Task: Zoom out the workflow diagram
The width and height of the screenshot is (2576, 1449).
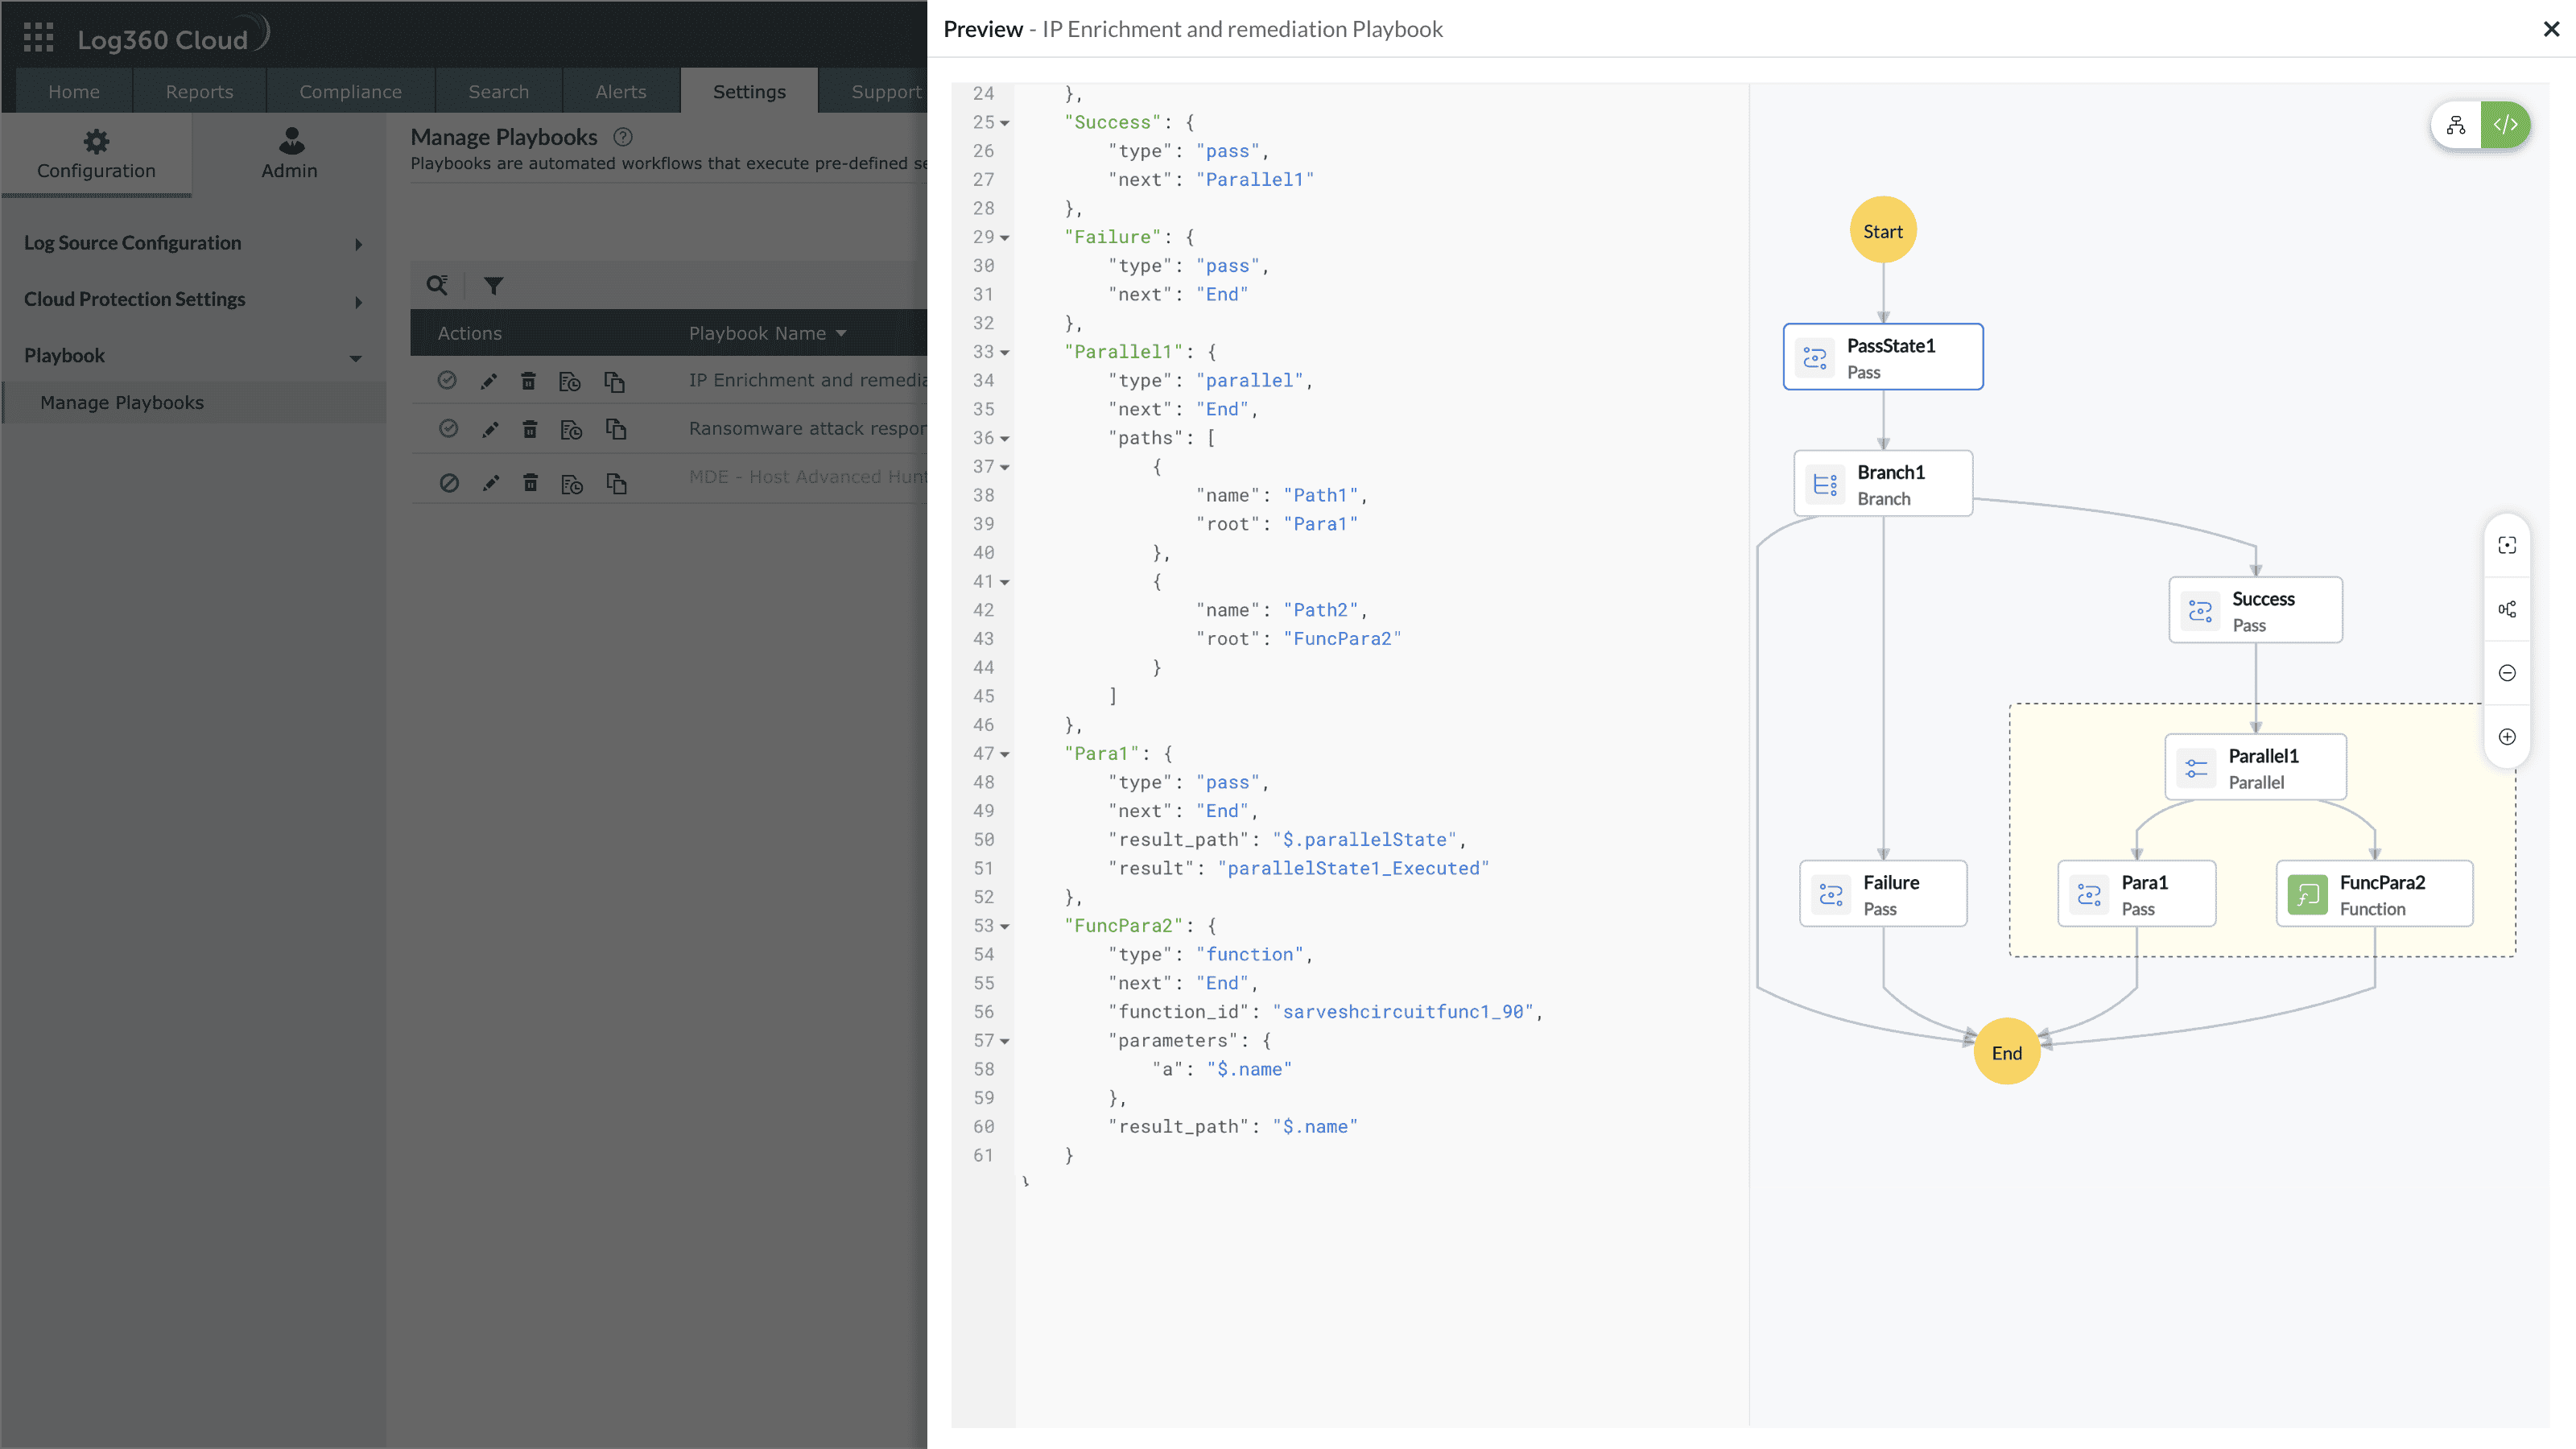Action: tap(2507, 673)
